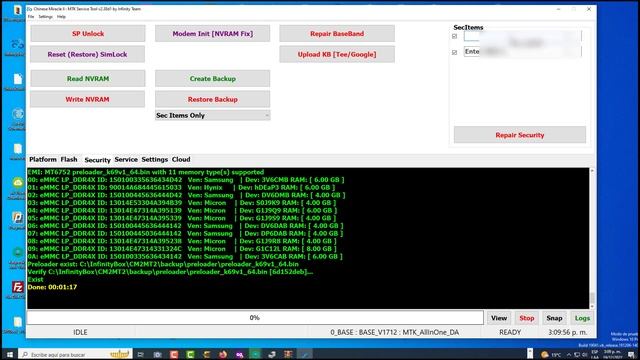Run Modem Init [NVRAM Fix]

[212, 33]
